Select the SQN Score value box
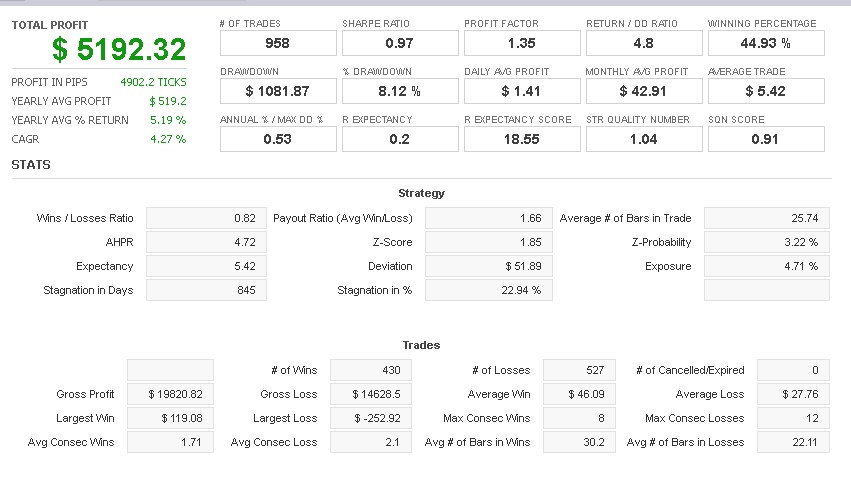The width and height of the screenshot is (851, 480). [766, 139]
